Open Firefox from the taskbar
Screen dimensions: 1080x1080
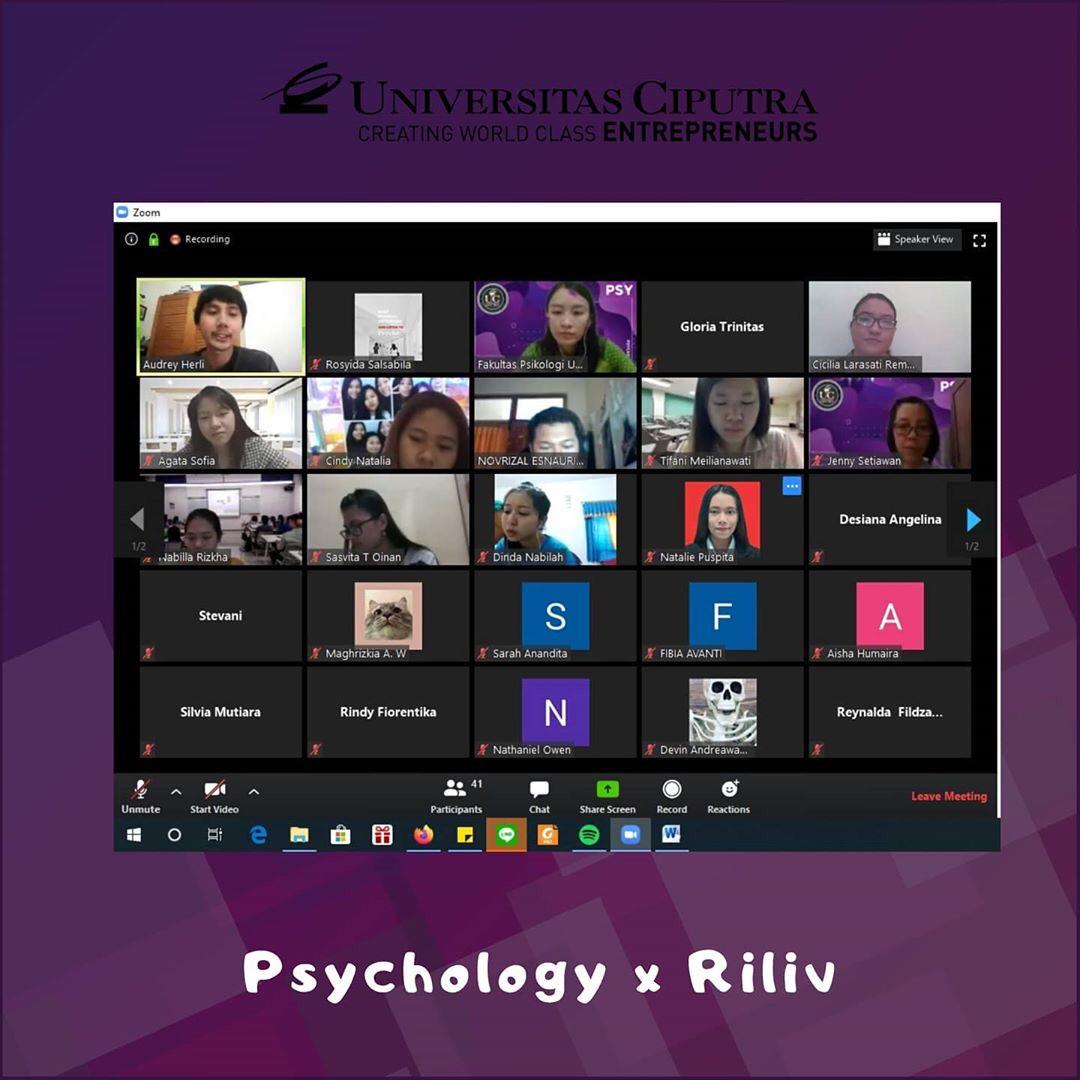coord(424,835)
